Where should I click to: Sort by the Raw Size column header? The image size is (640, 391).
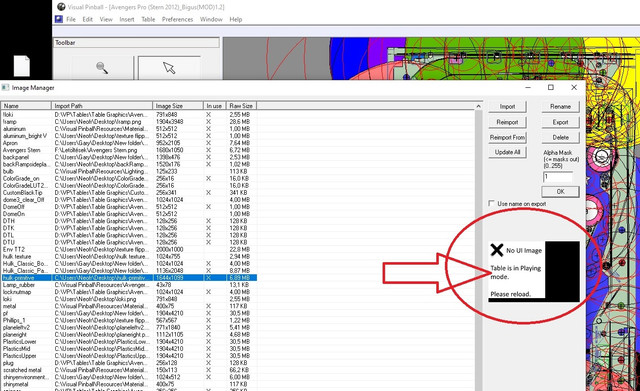click(x=242, y=106)
